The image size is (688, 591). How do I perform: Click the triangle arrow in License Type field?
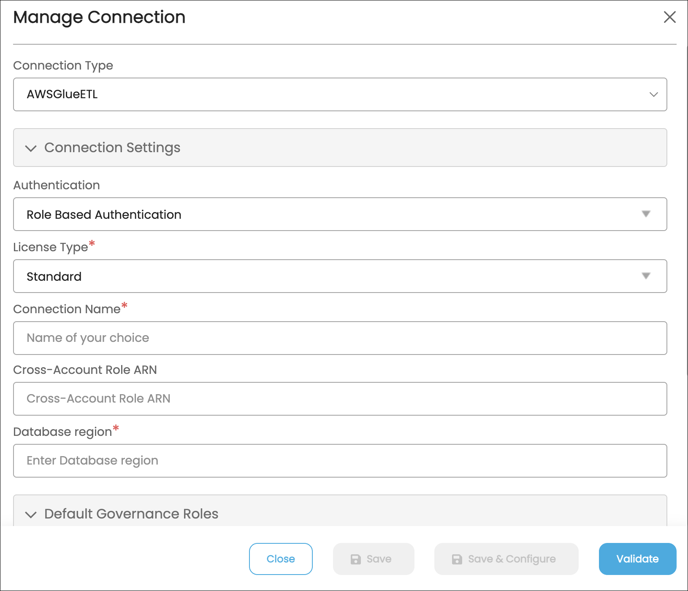(x=646, y=276)
